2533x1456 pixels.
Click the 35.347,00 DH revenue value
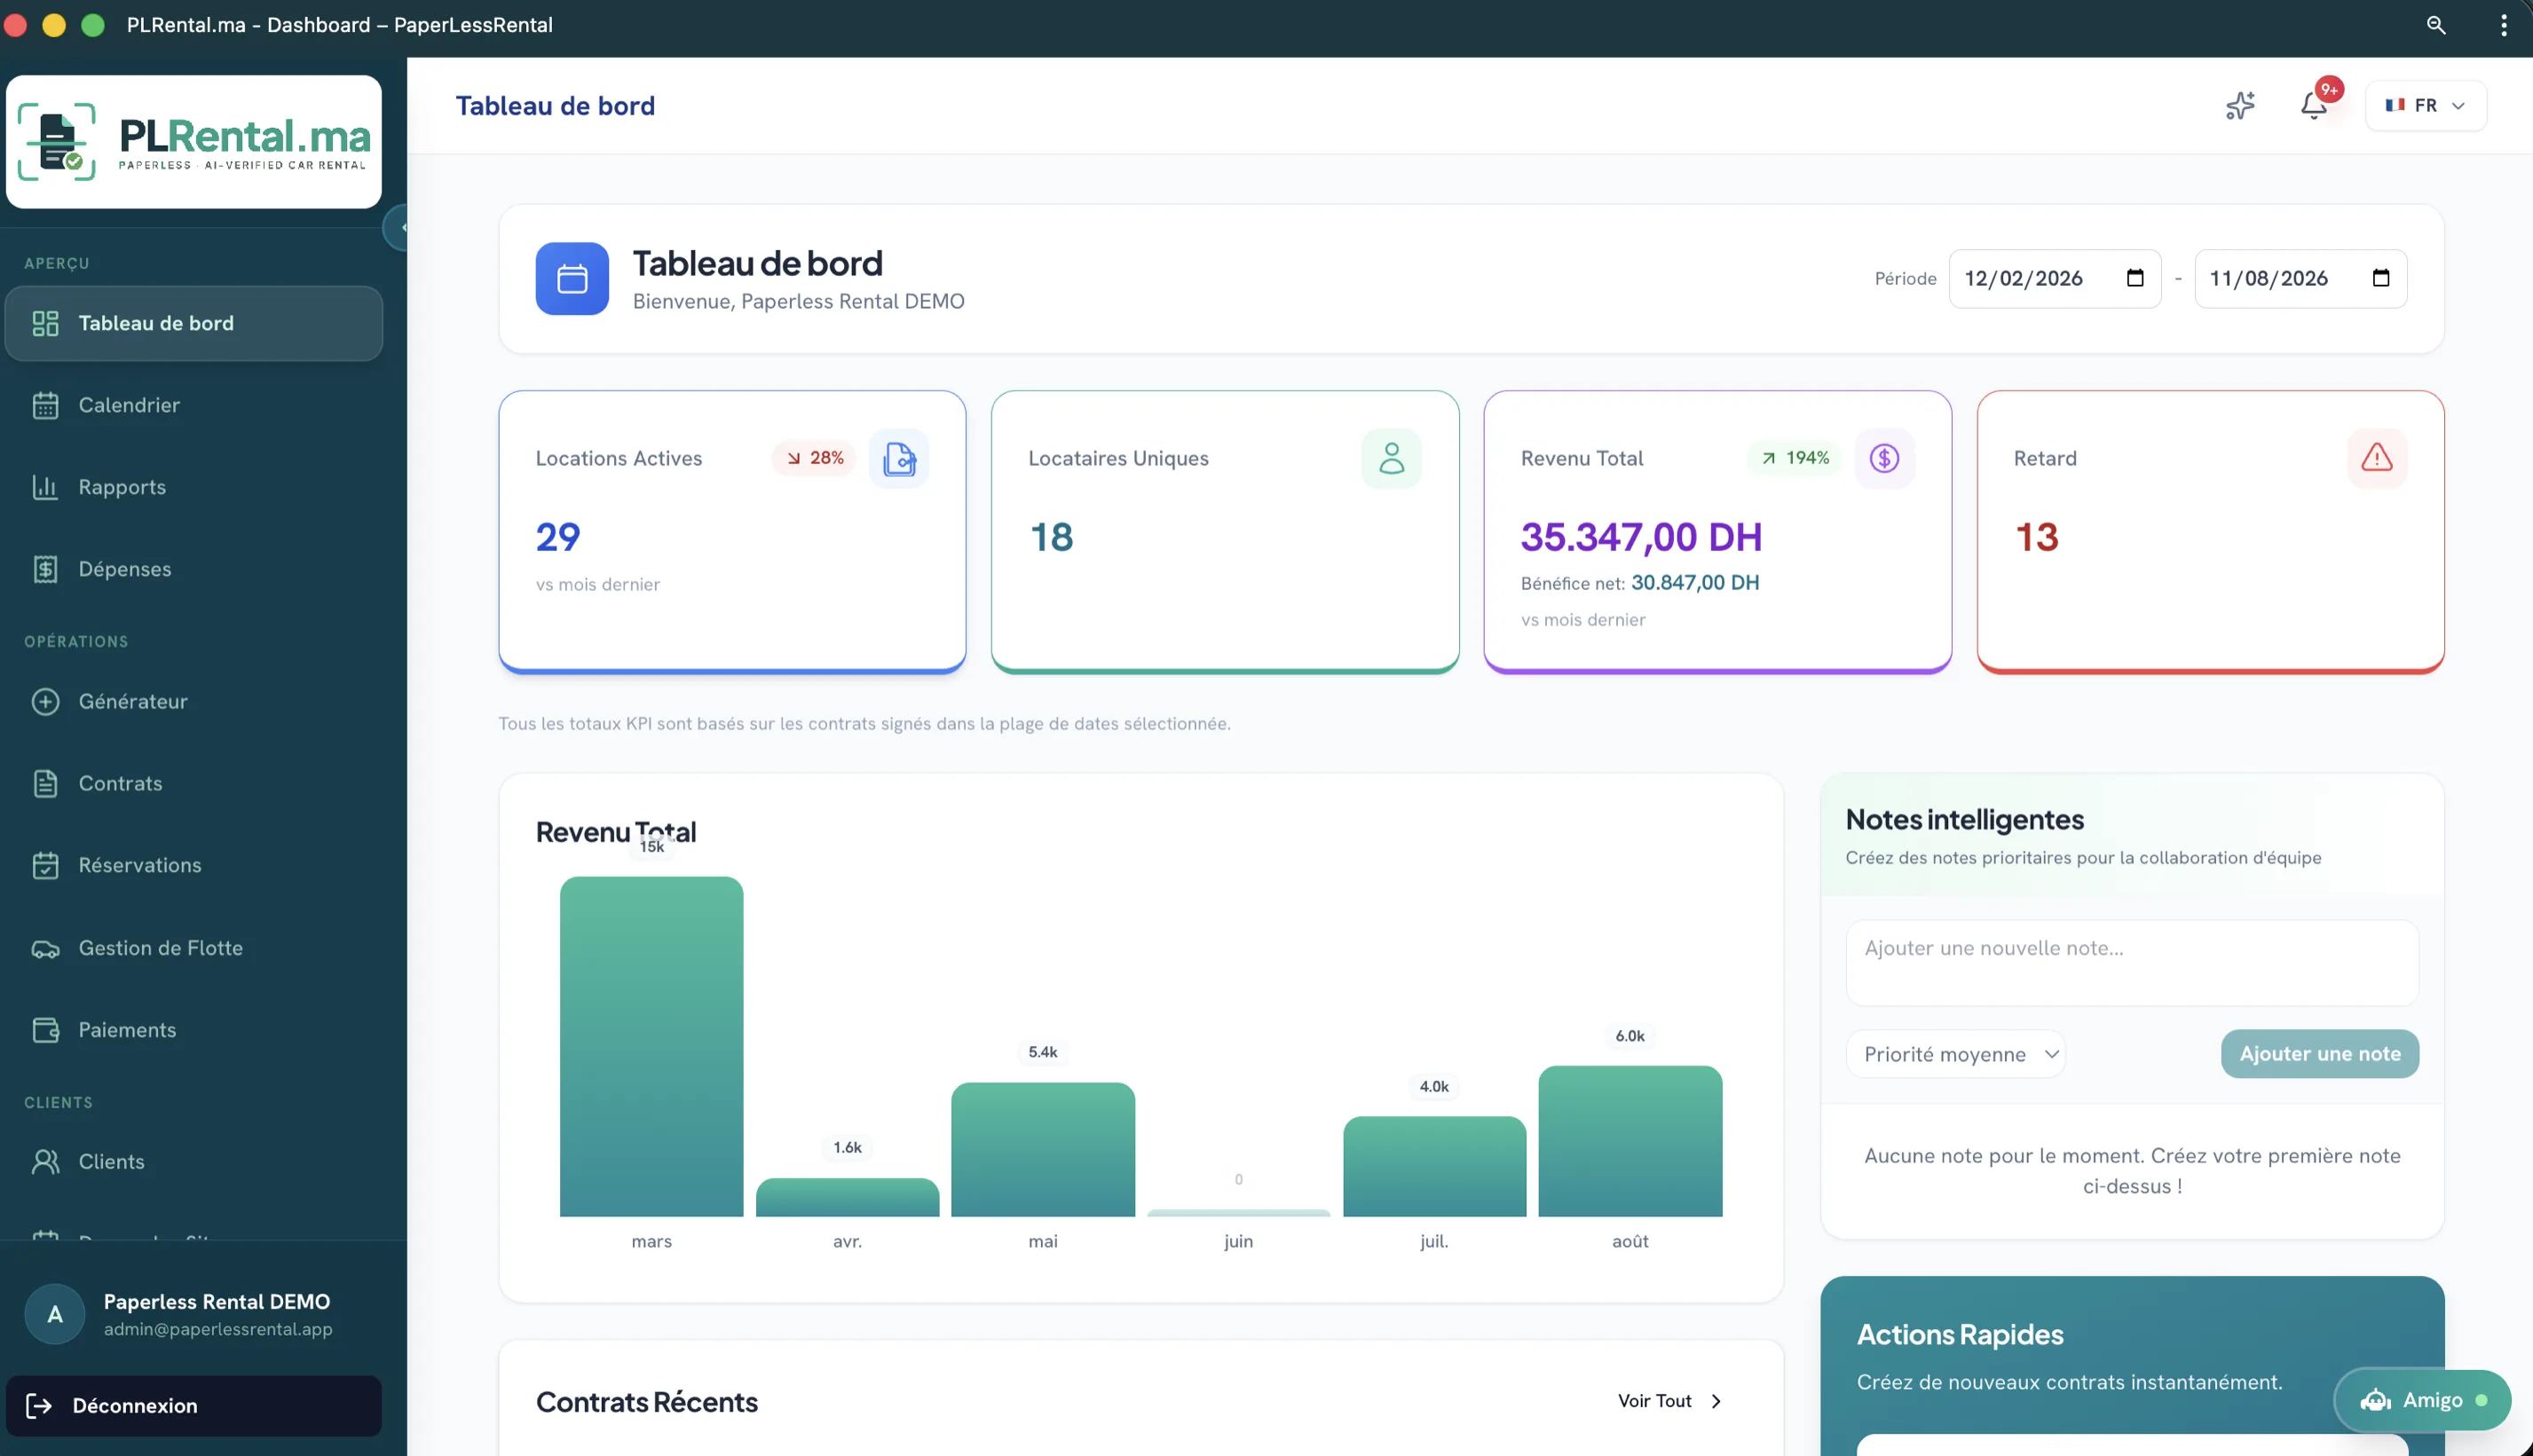(1641, 537)
